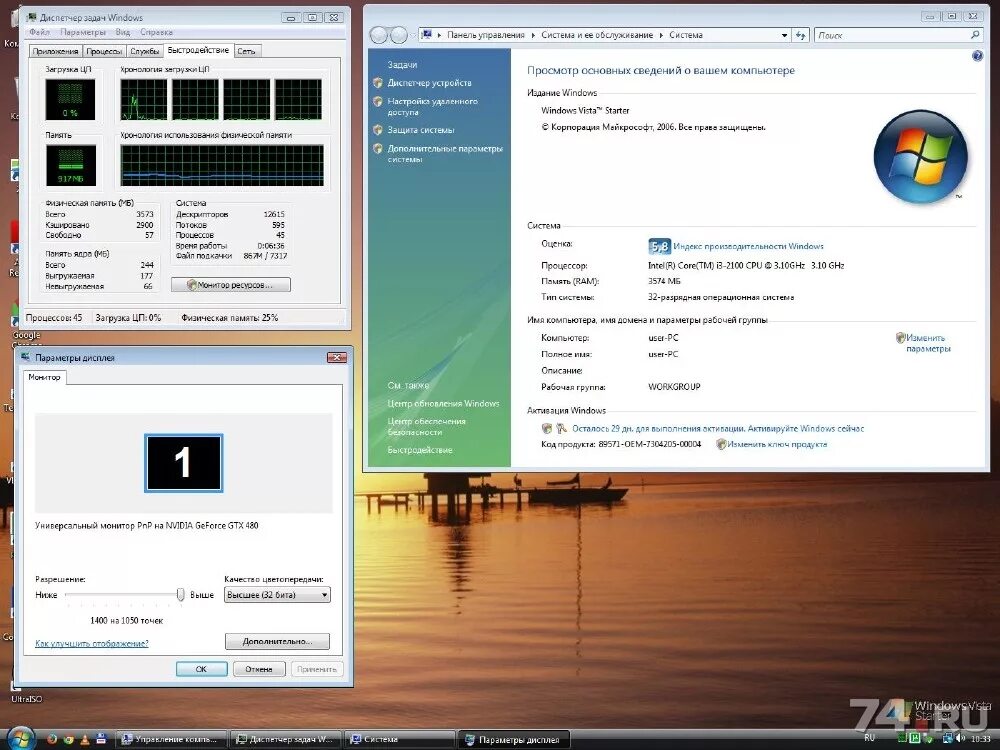Screen dimensions: 1000x750
Task: Open the Windows Start orb
Action: click(x=20, y=739)
